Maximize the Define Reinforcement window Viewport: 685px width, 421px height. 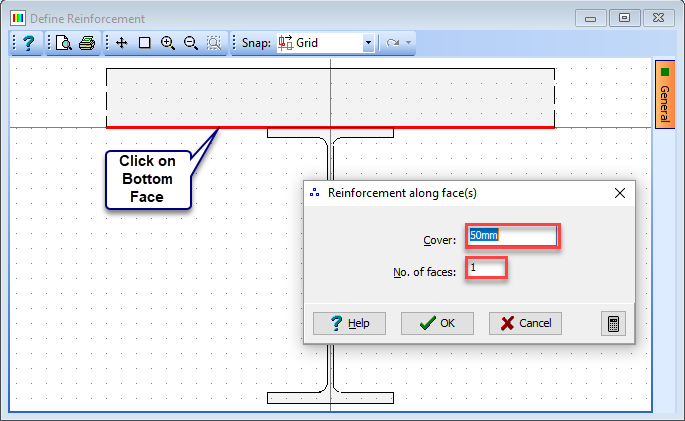(624, 18)
